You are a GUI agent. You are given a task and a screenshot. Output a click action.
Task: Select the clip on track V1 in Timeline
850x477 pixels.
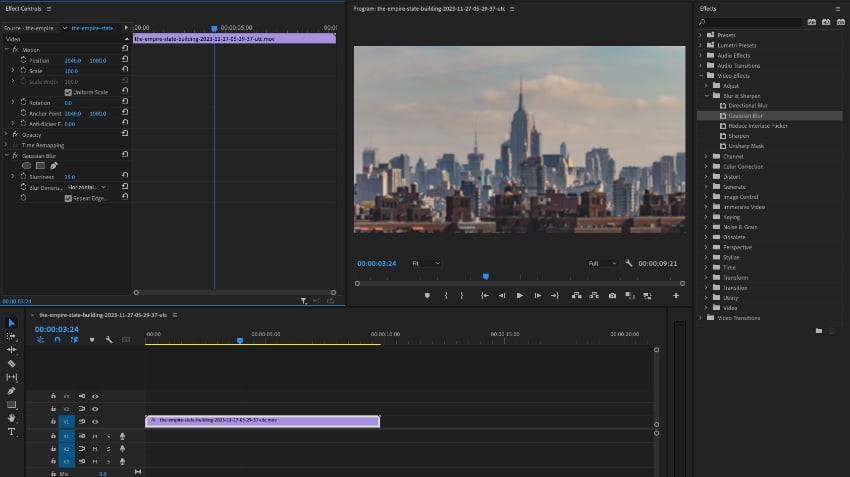point(262,421)
